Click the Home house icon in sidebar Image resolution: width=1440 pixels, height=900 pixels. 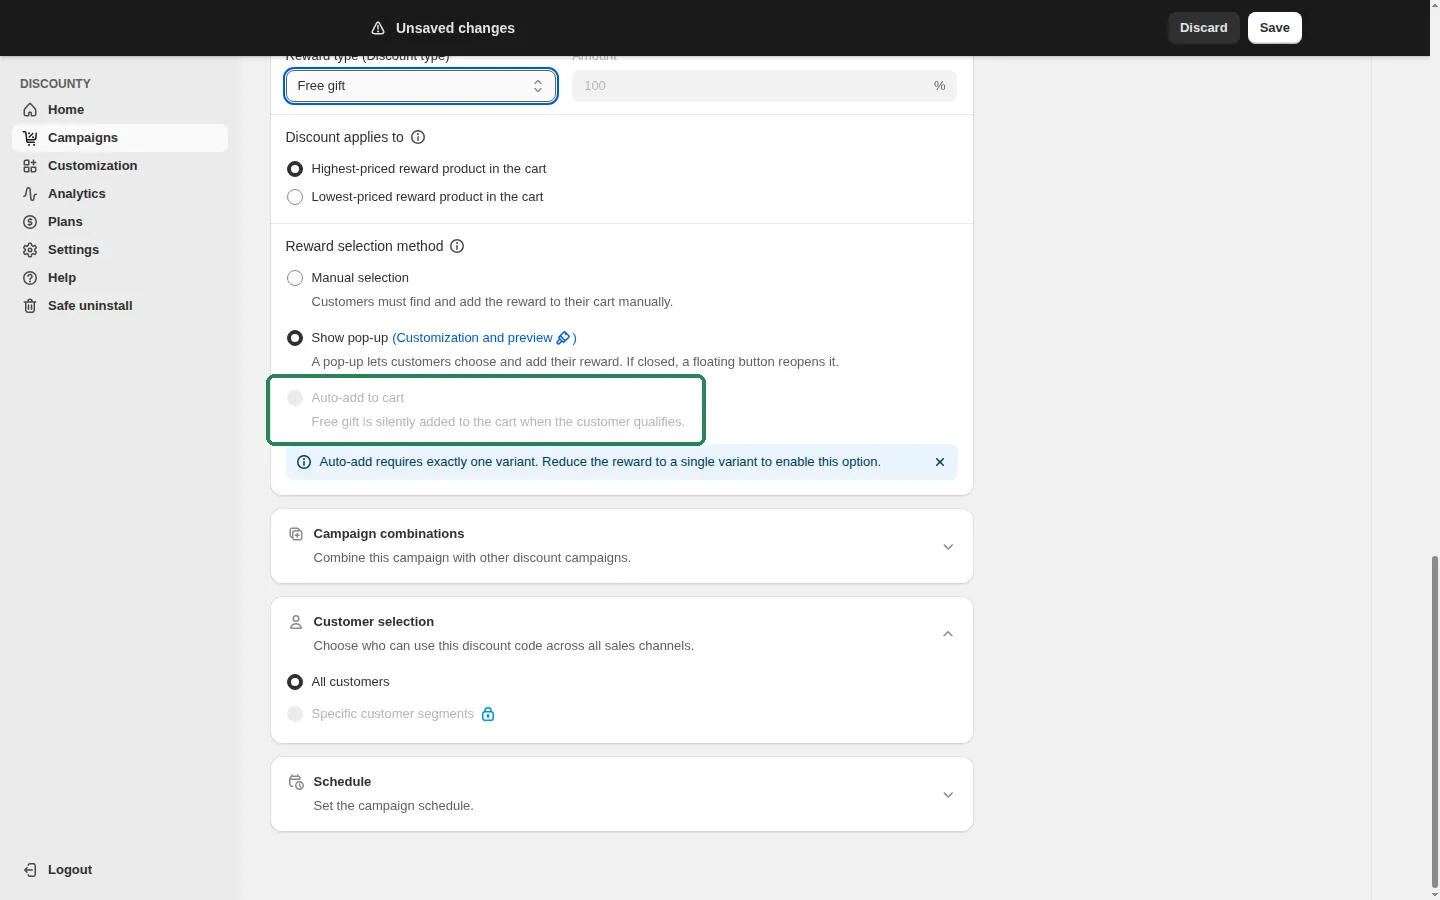pyautogui.click(x=30, y=110)
